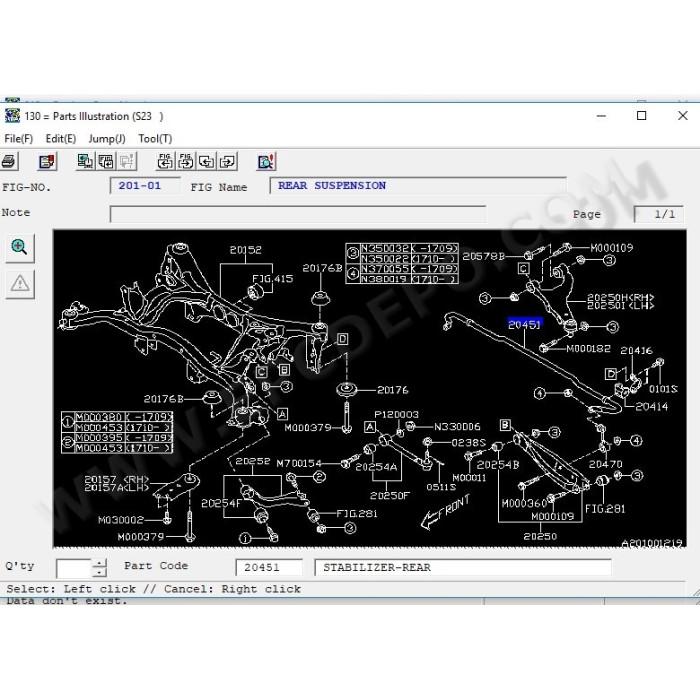
Task: Select bolt M000182 in diagram
Action: 588,349
